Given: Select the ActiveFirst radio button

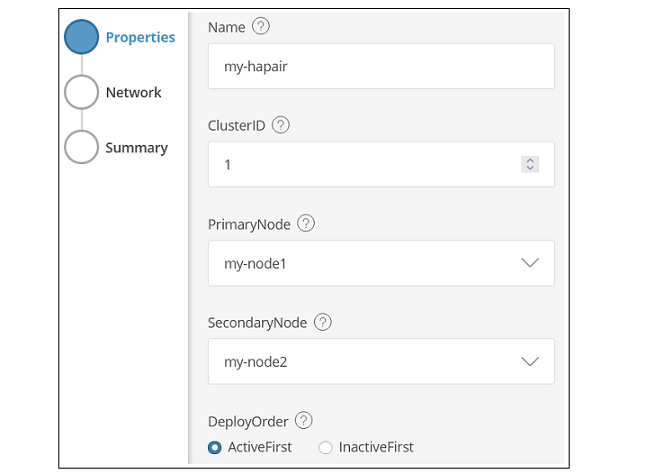Looking at the screenshot, I should [x=215, y=447].
